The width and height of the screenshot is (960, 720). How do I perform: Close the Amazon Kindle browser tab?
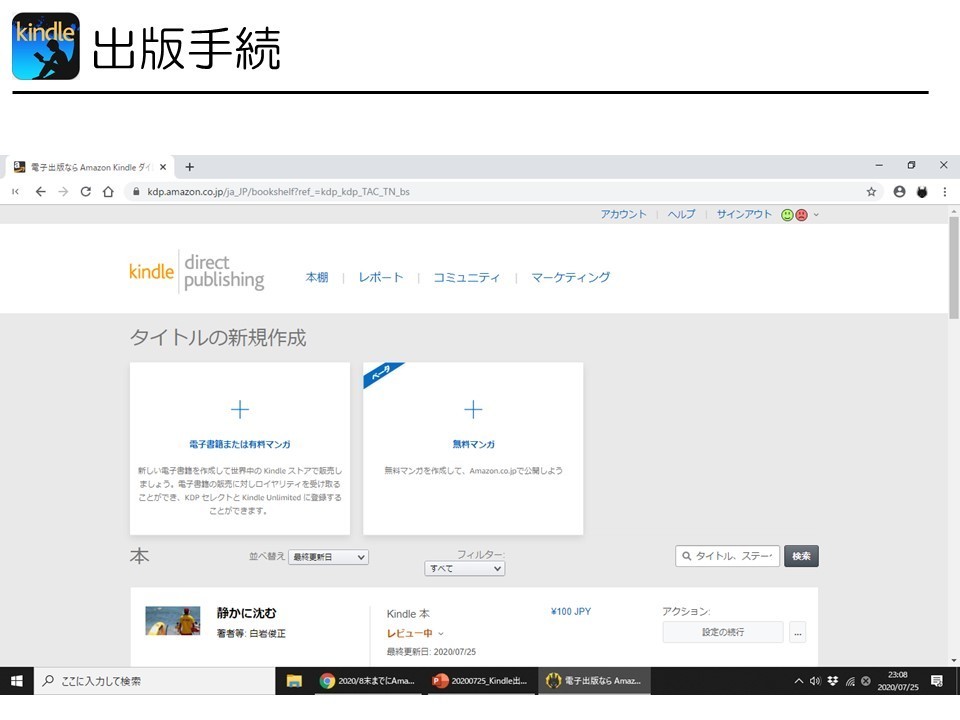pyautogui.click(x=163, y=167)
